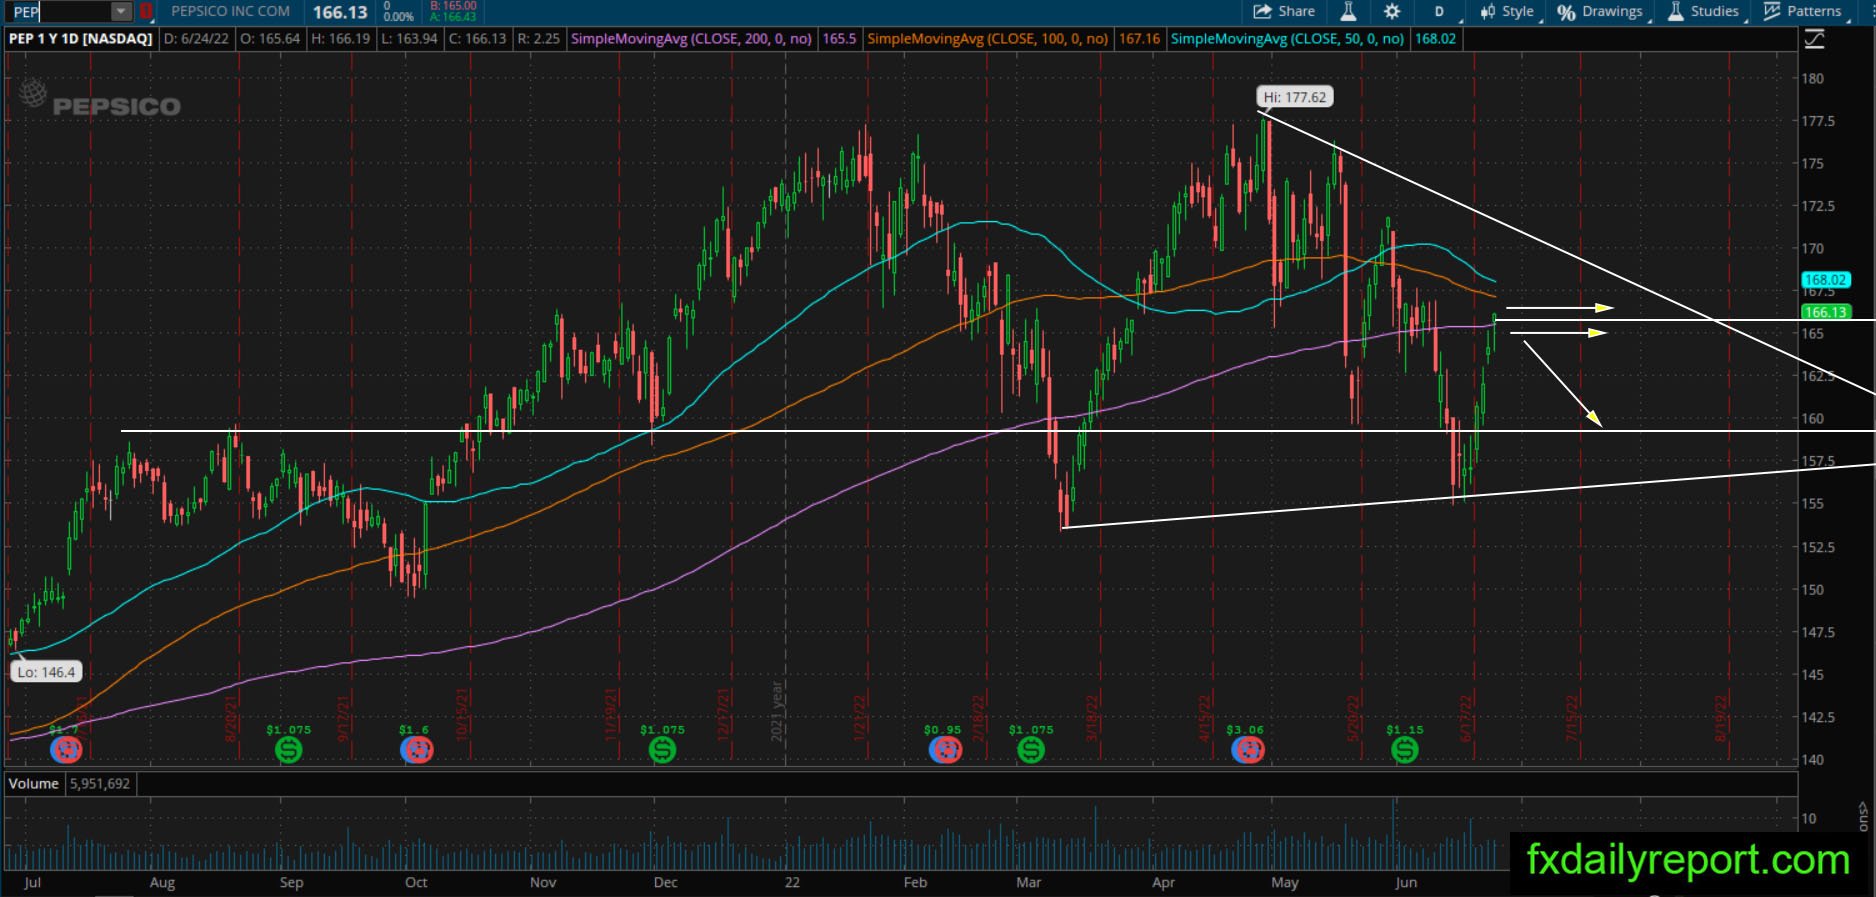Click the $1.075 dividend icon near Dec
Screen dimensions: 1876x897
[x=662, y=749]
